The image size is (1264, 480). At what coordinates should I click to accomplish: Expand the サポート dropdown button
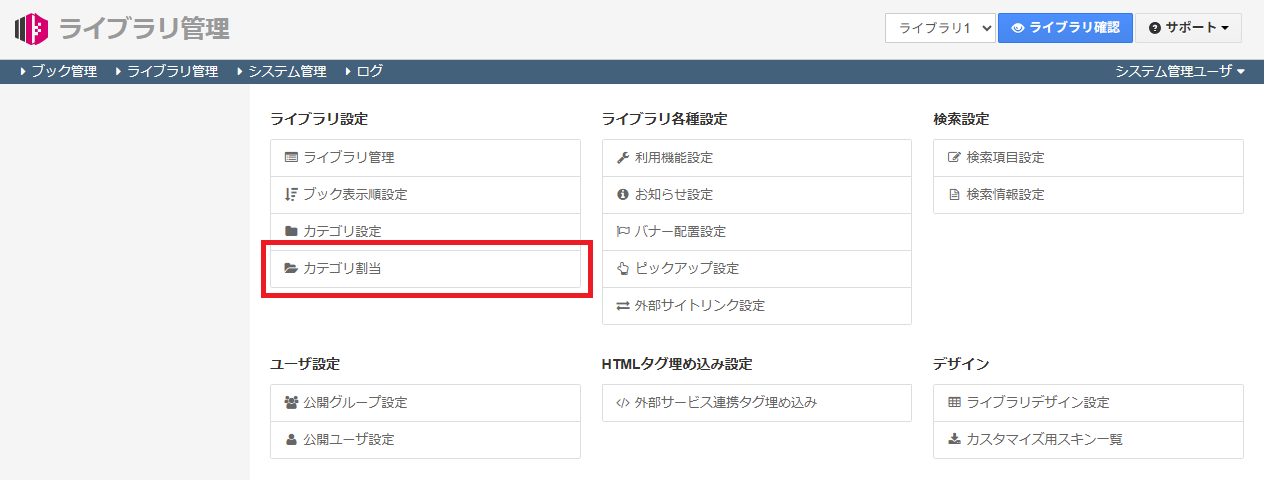tap(1188, 28)
